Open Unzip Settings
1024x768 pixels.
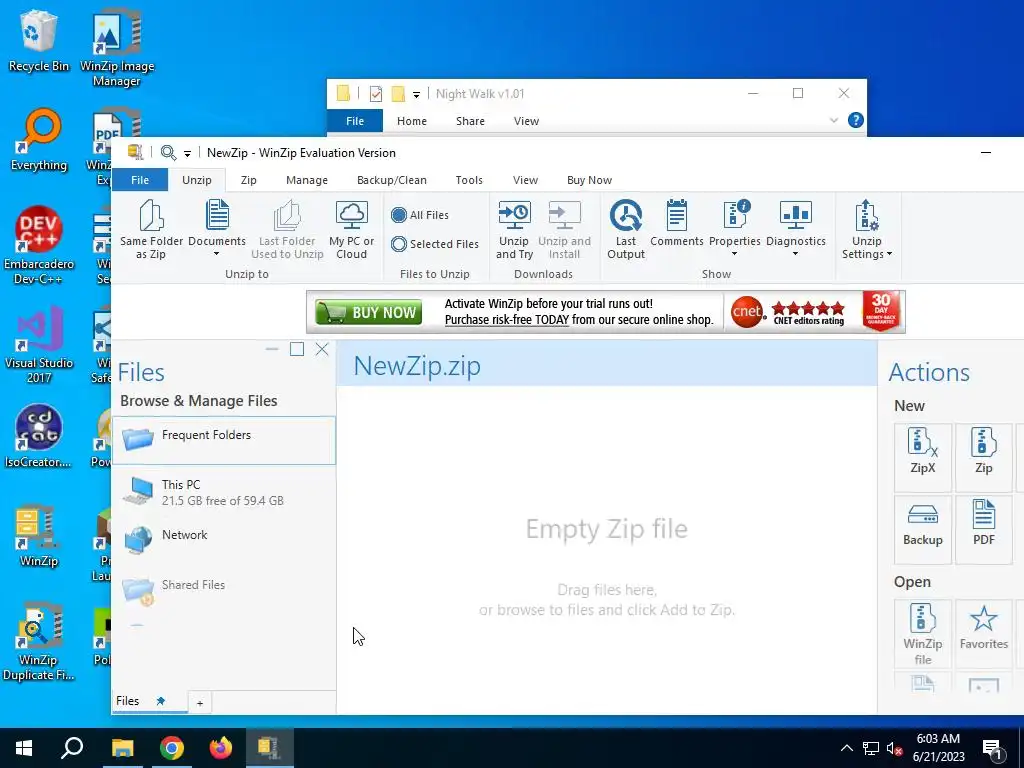pos(867,229)
